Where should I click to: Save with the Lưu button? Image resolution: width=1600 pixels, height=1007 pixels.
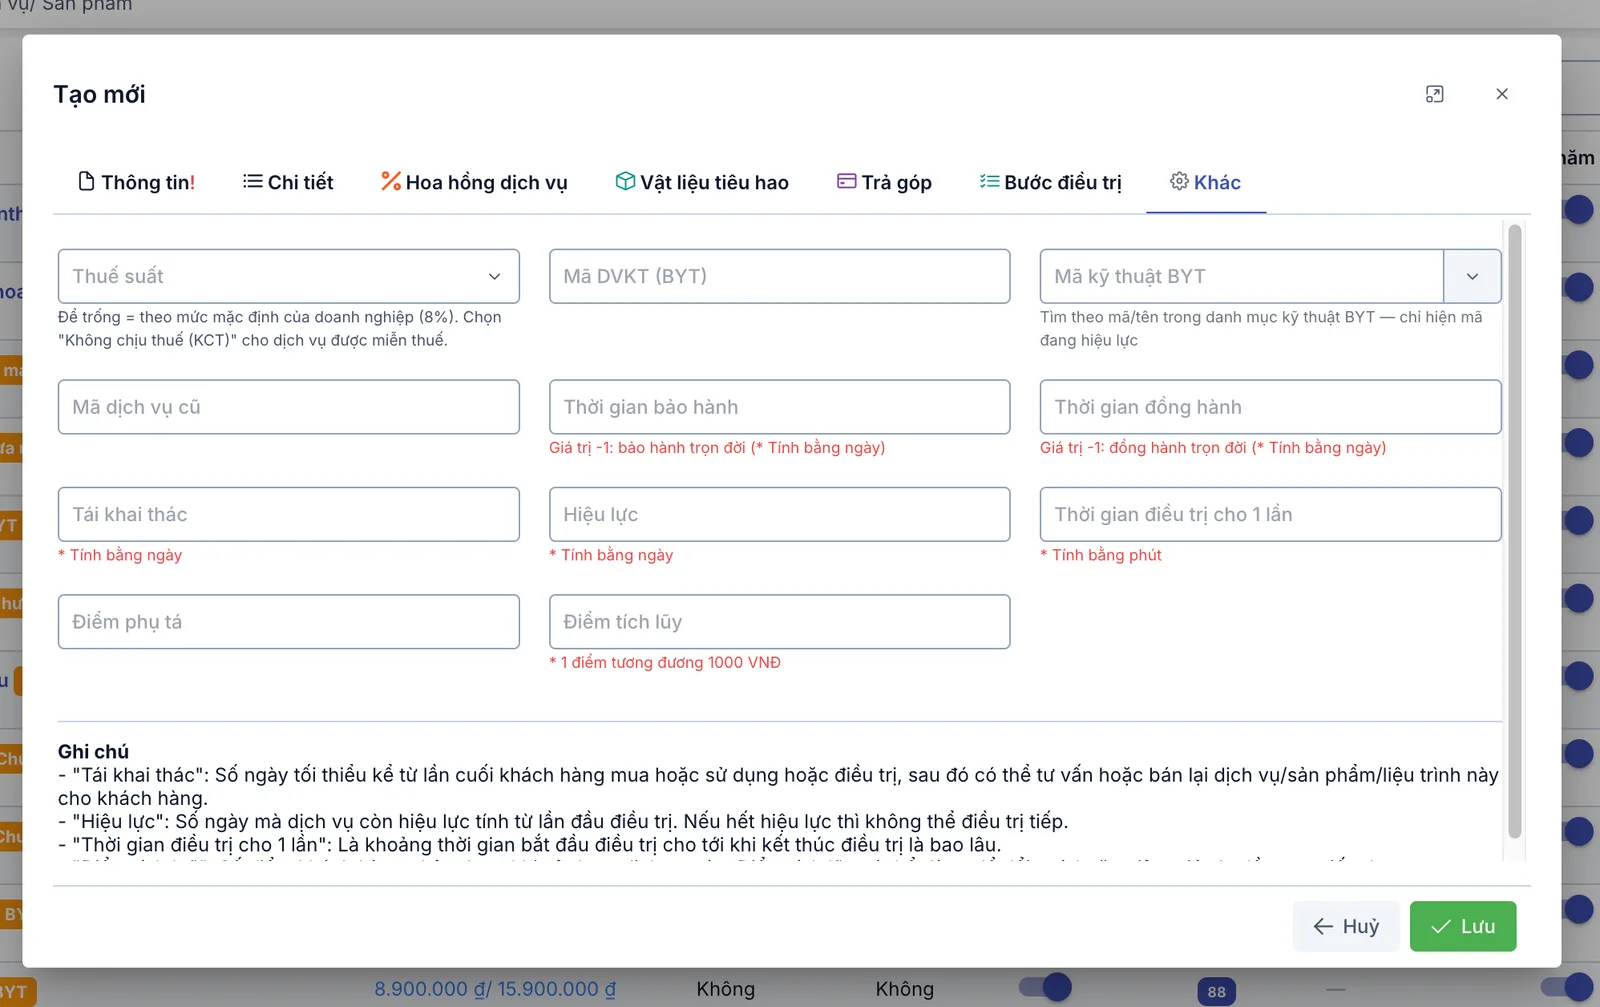point(1463,926)
